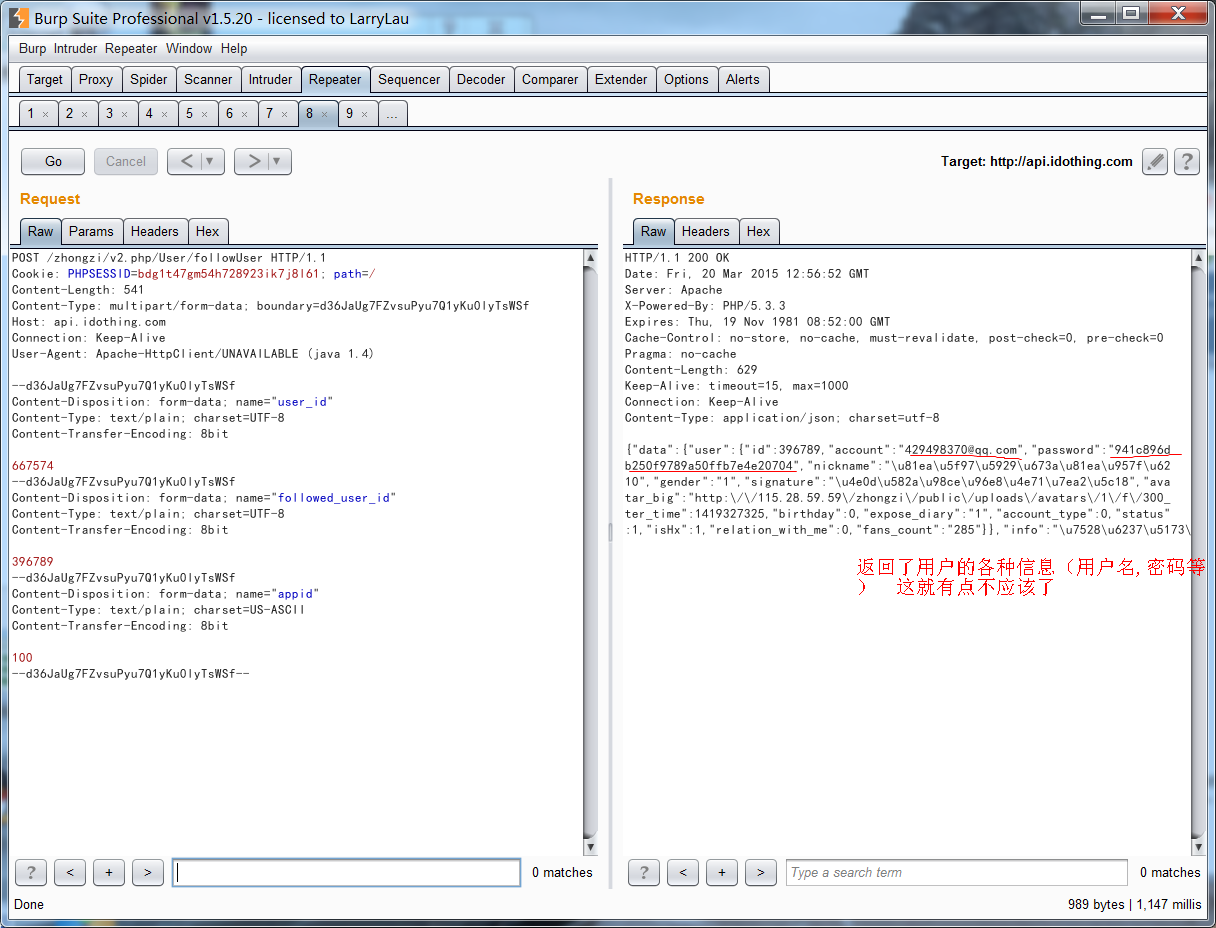
Task: Show request Params view tab
Action: point(92,231)
